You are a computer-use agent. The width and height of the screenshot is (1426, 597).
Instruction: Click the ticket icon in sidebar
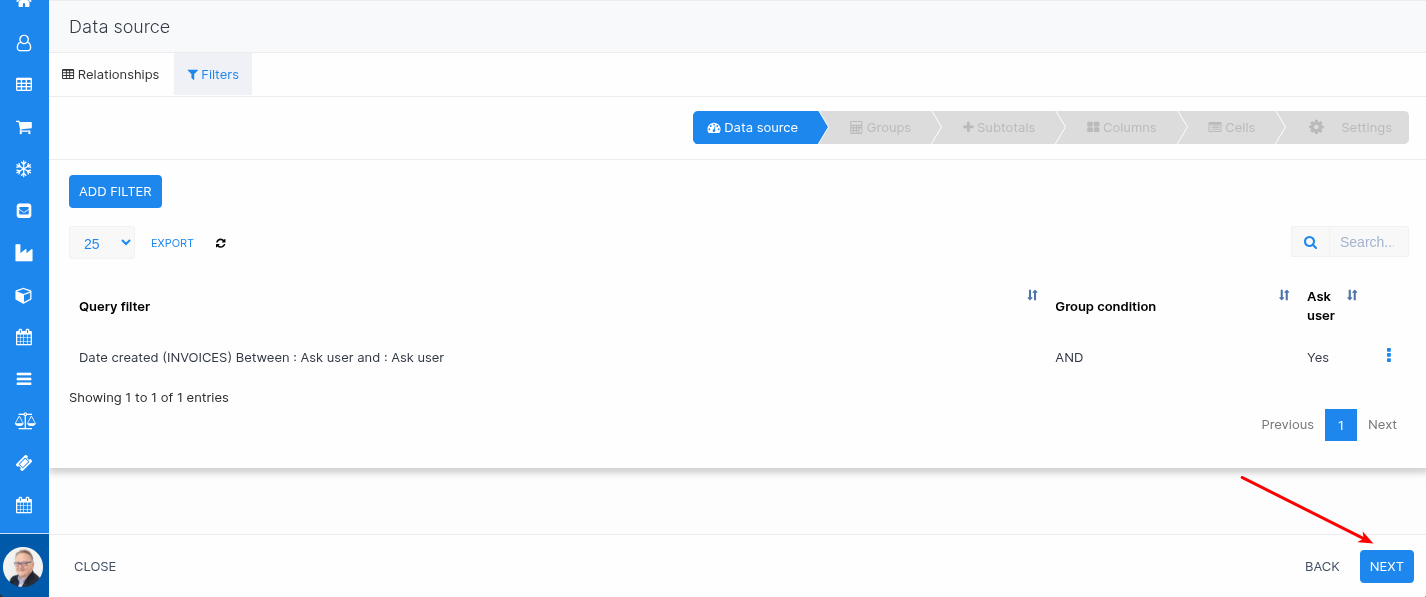(24, 463)
